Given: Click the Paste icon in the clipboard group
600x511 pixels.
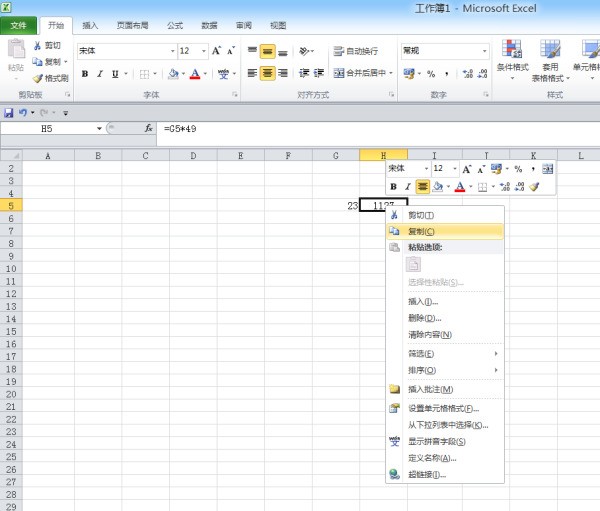Looking at the screenshot, I should tap(16, 49).
